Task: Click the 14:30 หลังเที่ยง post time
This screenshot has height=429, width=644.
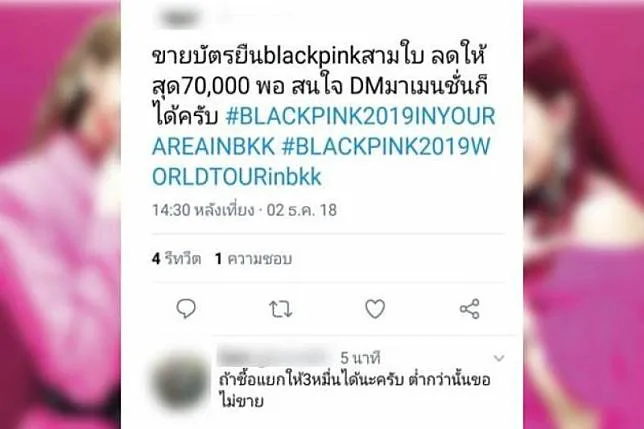Action: tap(203, 210)
